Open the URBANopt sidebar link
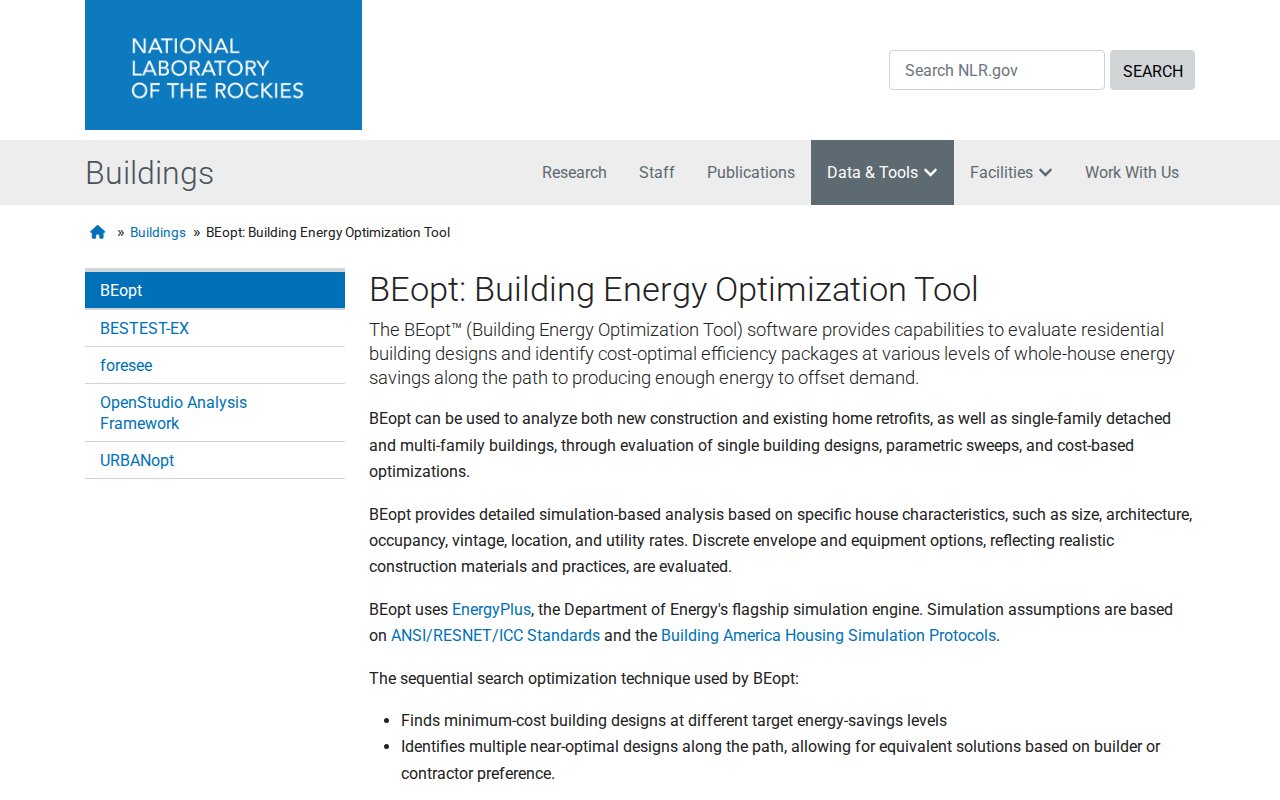This screenshot has height=800, width=1280. coord(137,460)
